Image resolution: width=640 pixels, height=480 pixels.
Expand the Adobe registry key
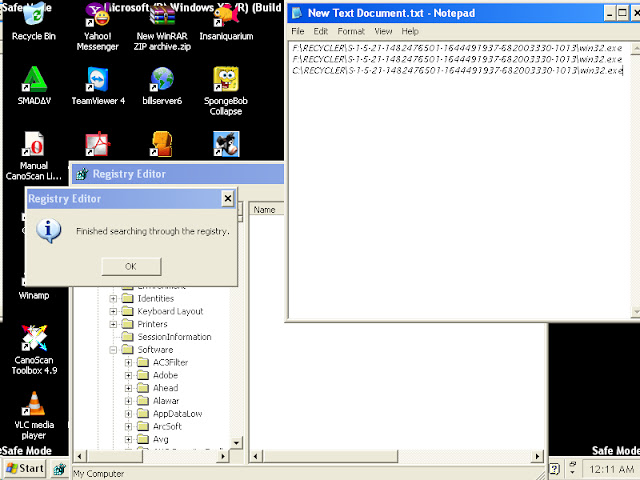129,375
